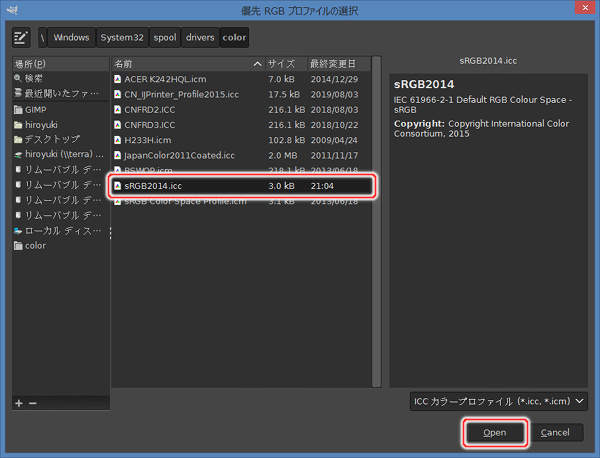
Task: Click the file list vertical scrollbar
Action: [377, 222]
